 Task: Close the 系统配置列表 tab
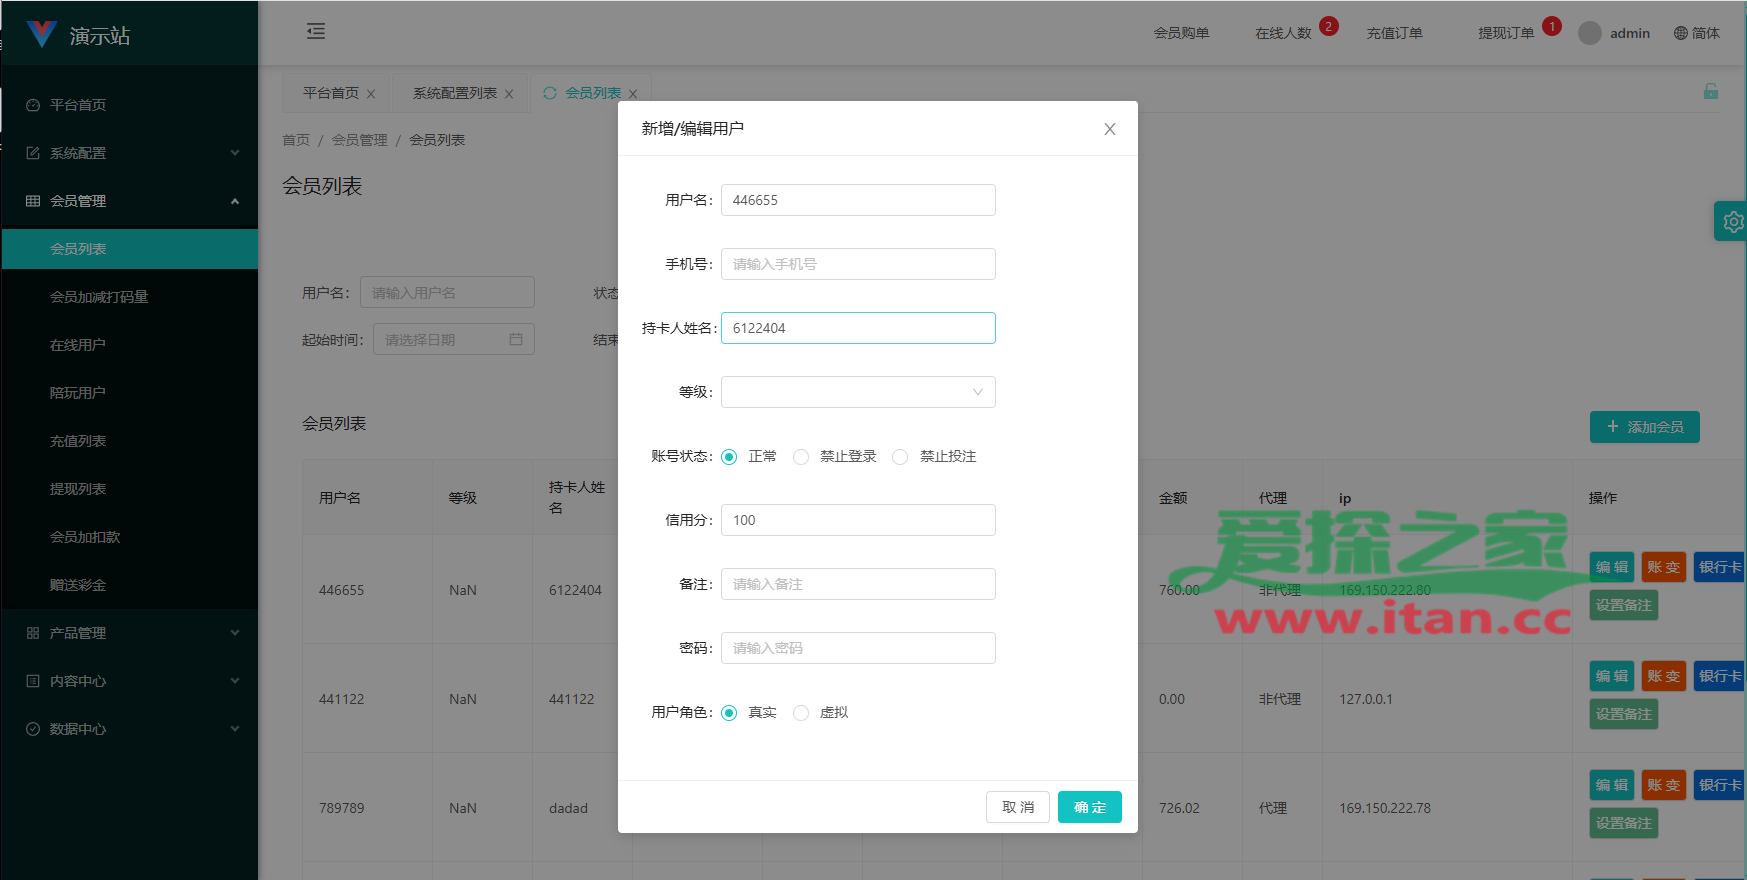[509, 94]
